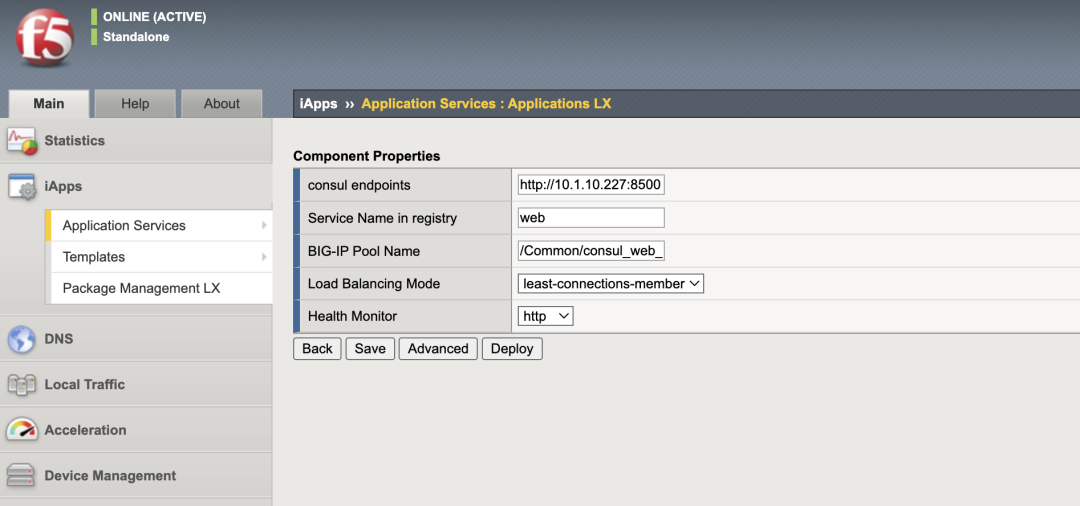
Task: Click the Advanced button
Action: pos(438,348)
